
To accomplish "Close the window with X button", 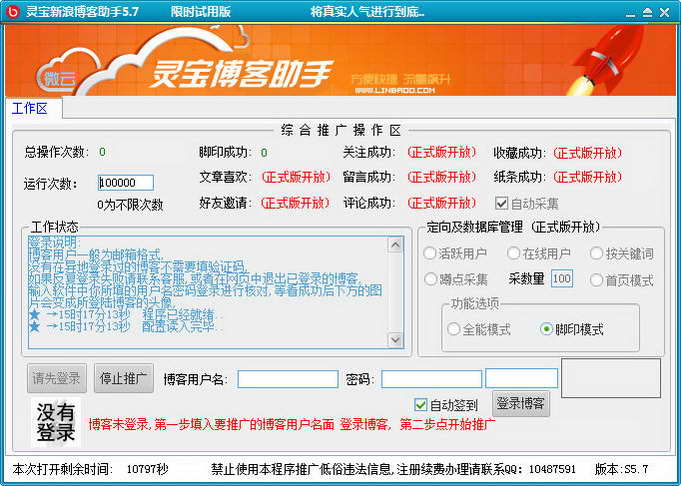I will point(664,12).
